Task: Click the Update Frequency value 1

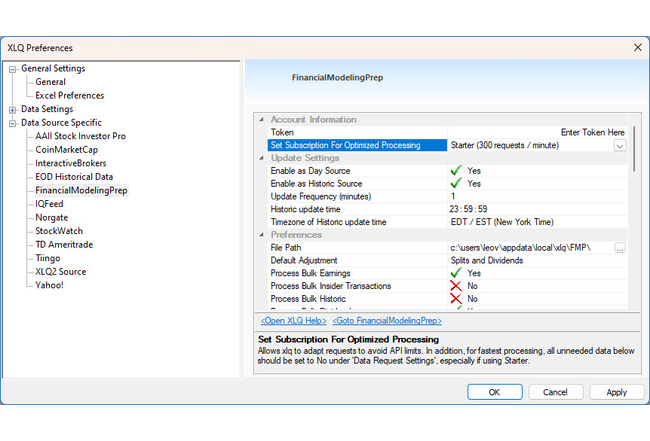Action: click(x=537, y=196)
